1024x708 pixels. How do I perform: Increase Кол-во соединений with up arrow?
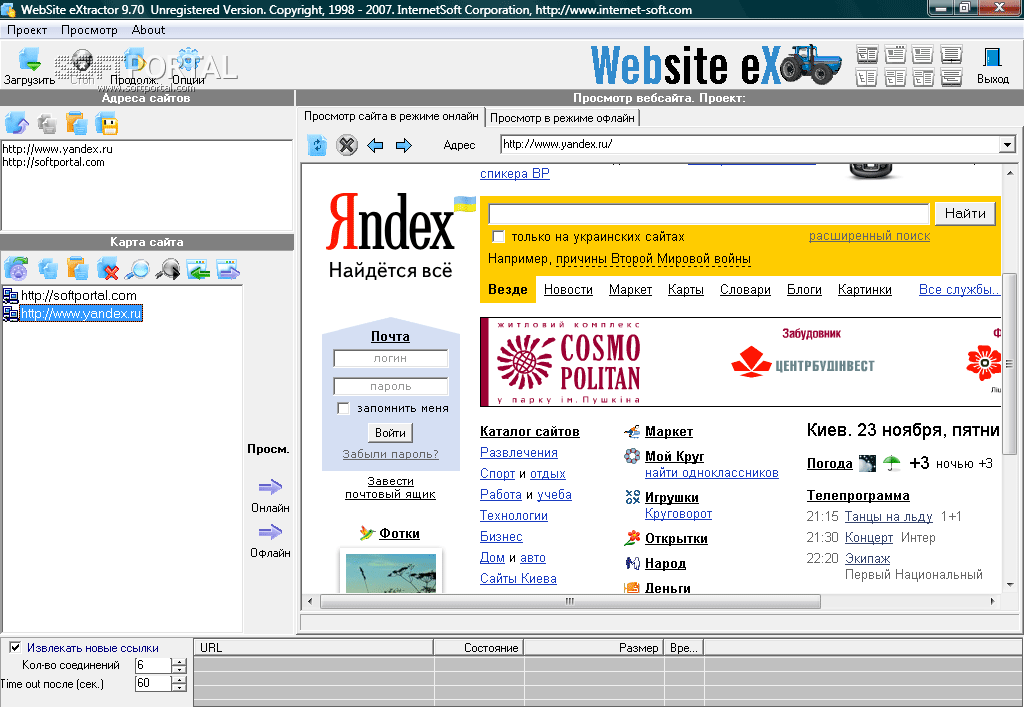[x=178, y=662]
